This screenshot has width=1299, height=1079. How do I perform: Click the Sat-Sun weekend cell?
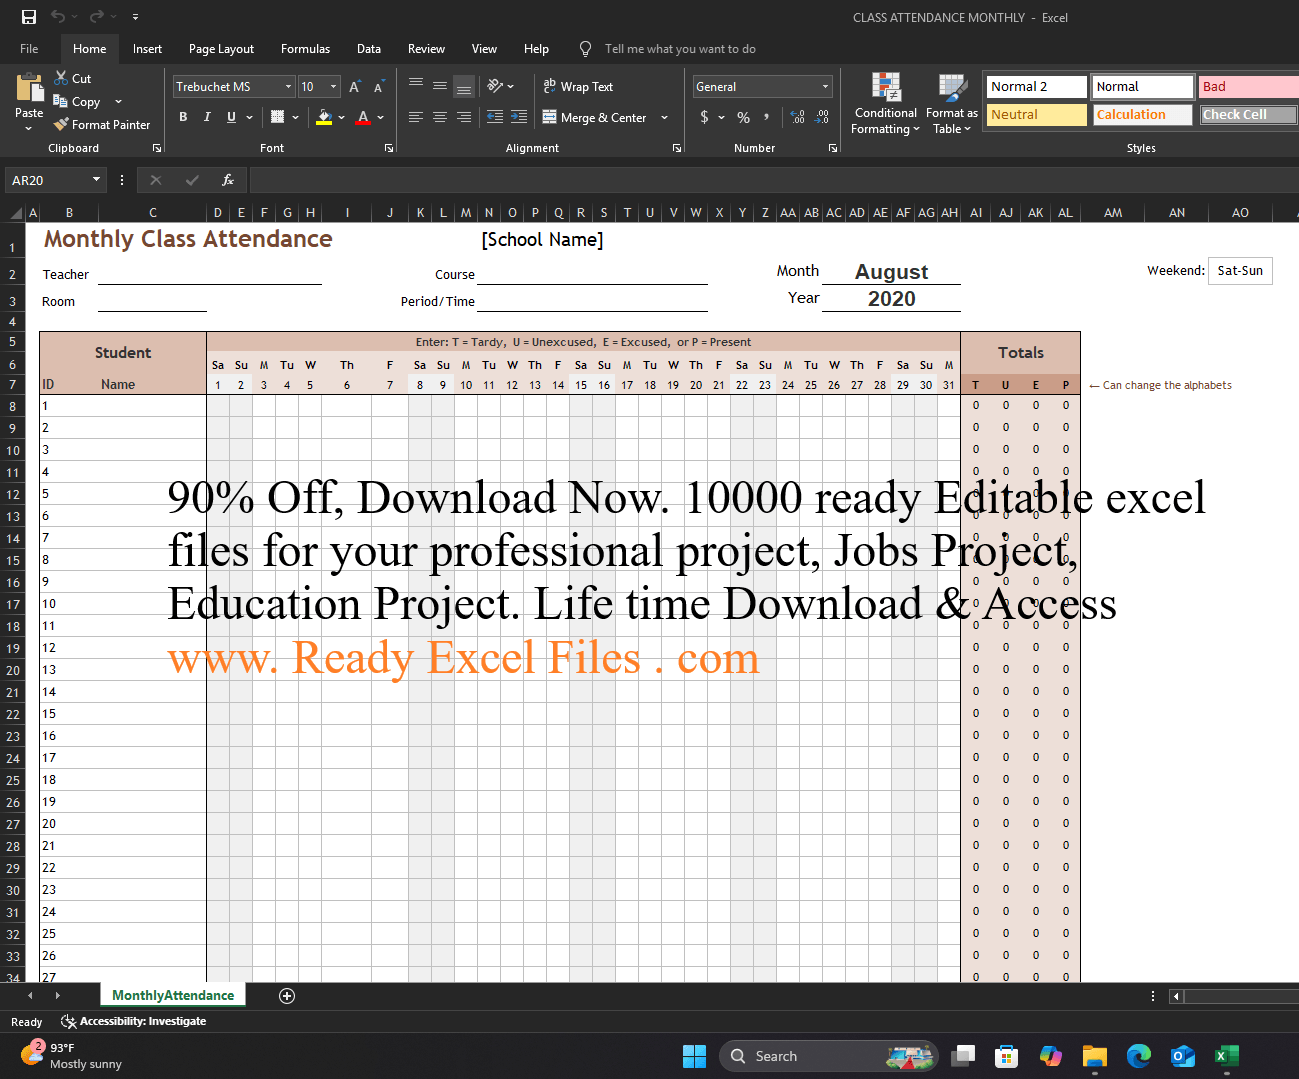pyautogui.click(x=1240, y=271)
